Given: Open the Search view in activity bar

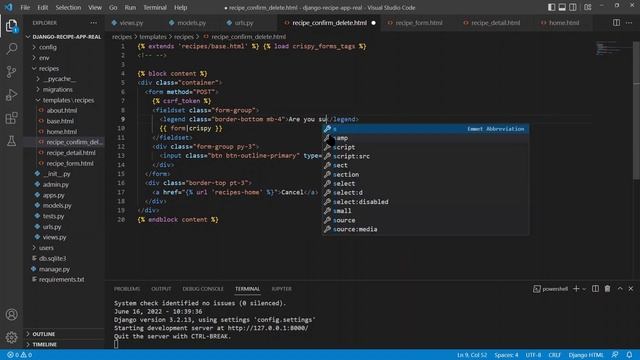Looking at the screenshot, I should tap(11, 49).
